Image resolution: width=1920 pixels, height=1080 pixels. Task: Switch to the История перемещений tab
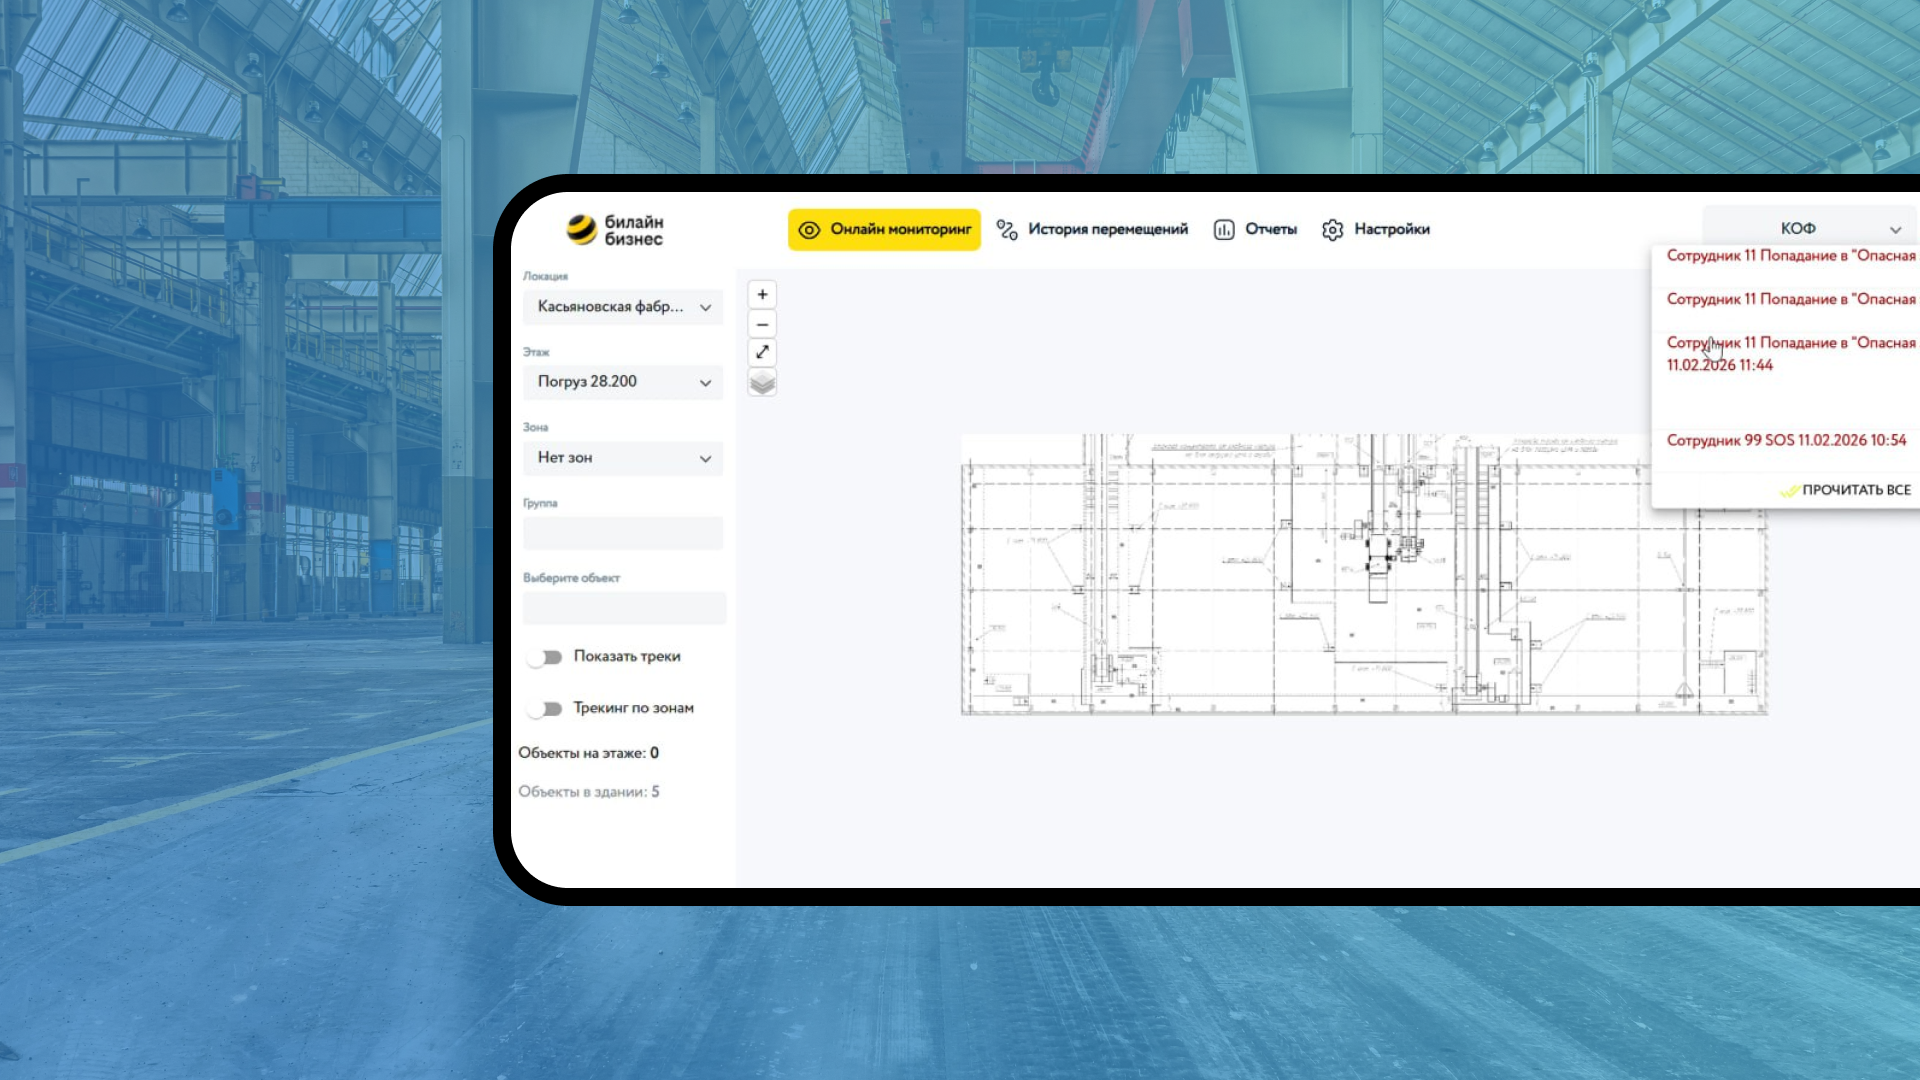[x=1107, y=230]
